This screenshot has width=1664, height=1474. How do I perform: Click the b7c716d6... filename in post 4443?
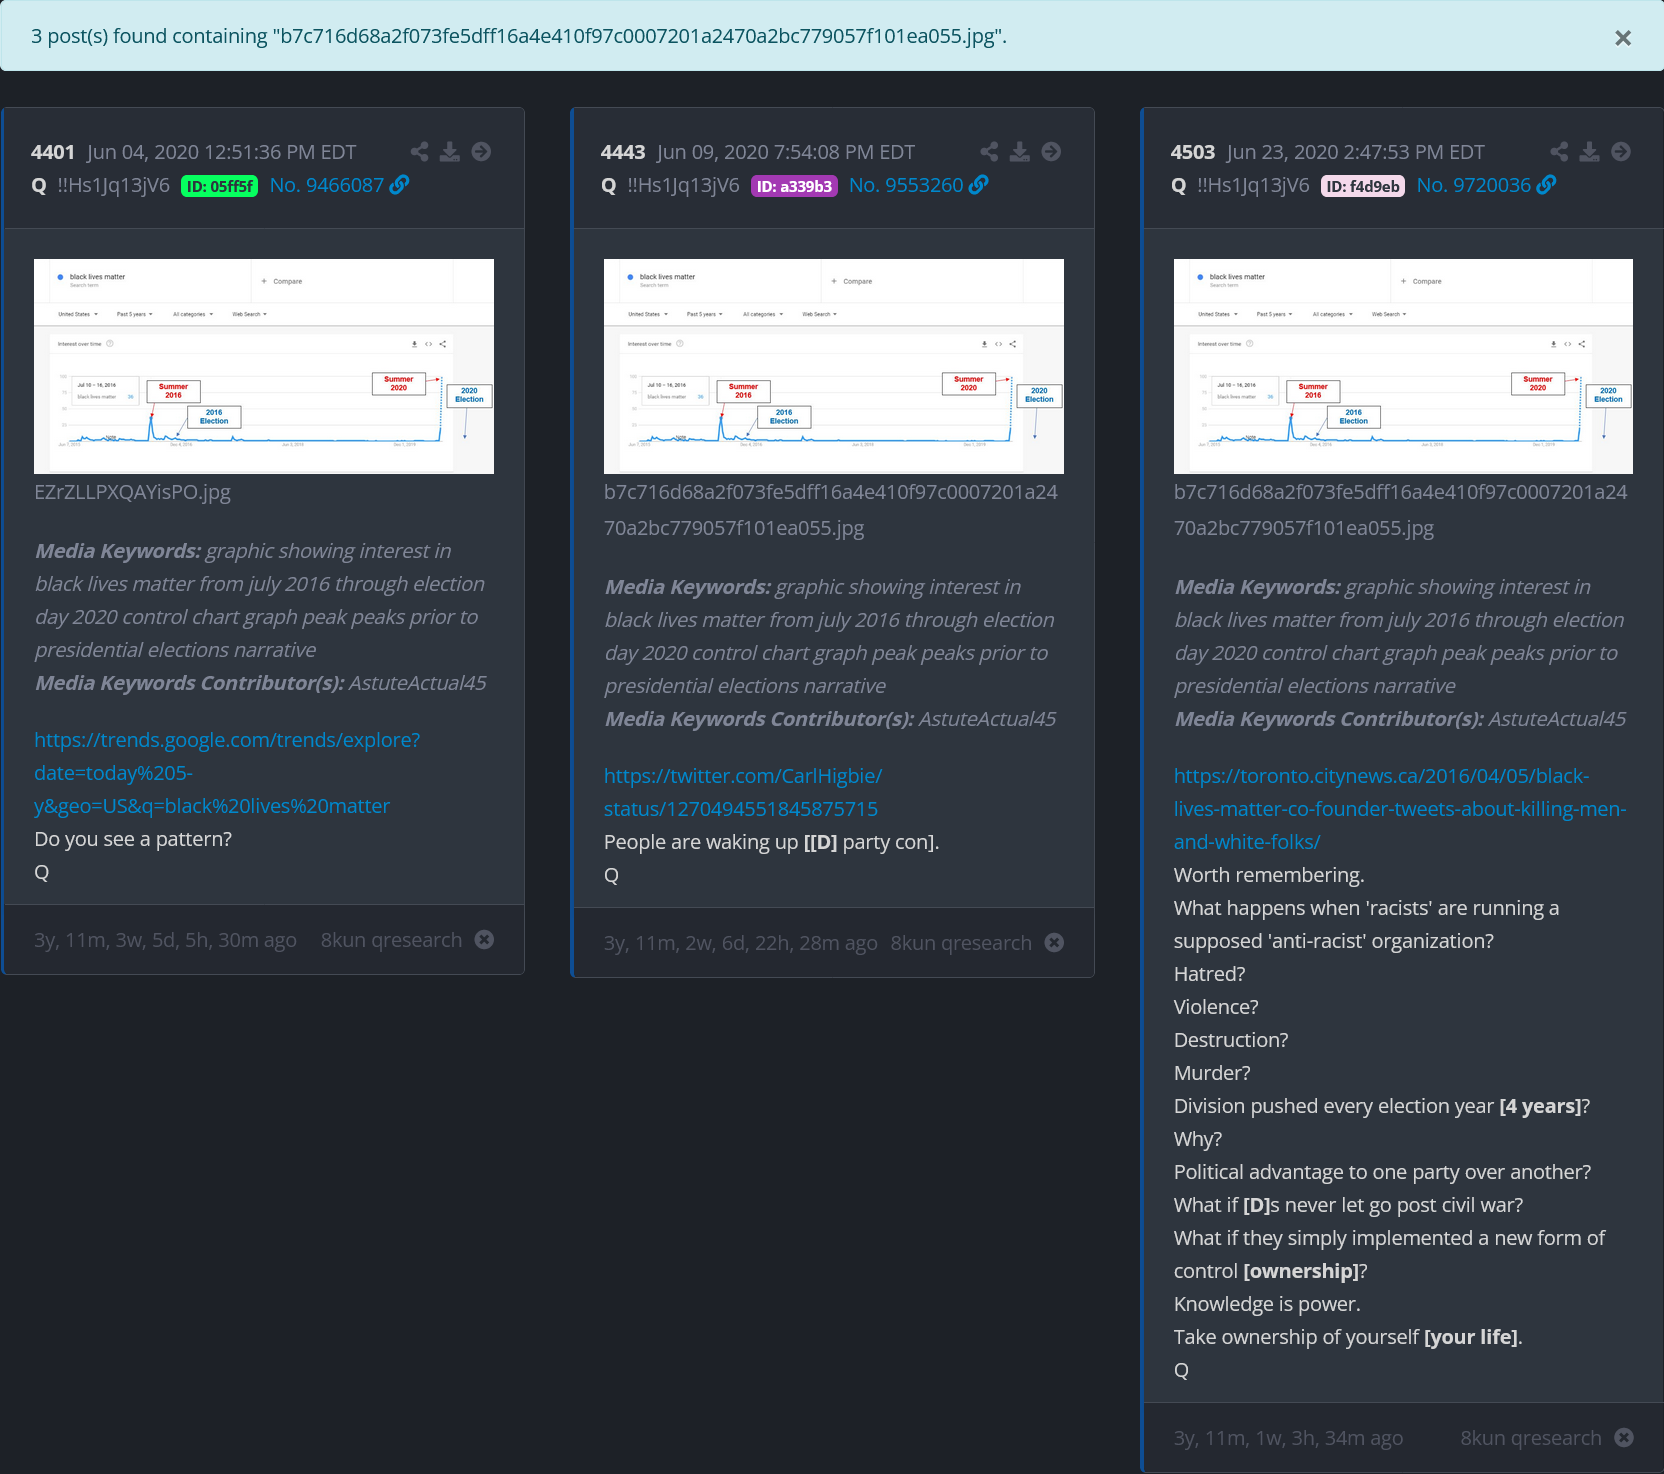[831, 510]
